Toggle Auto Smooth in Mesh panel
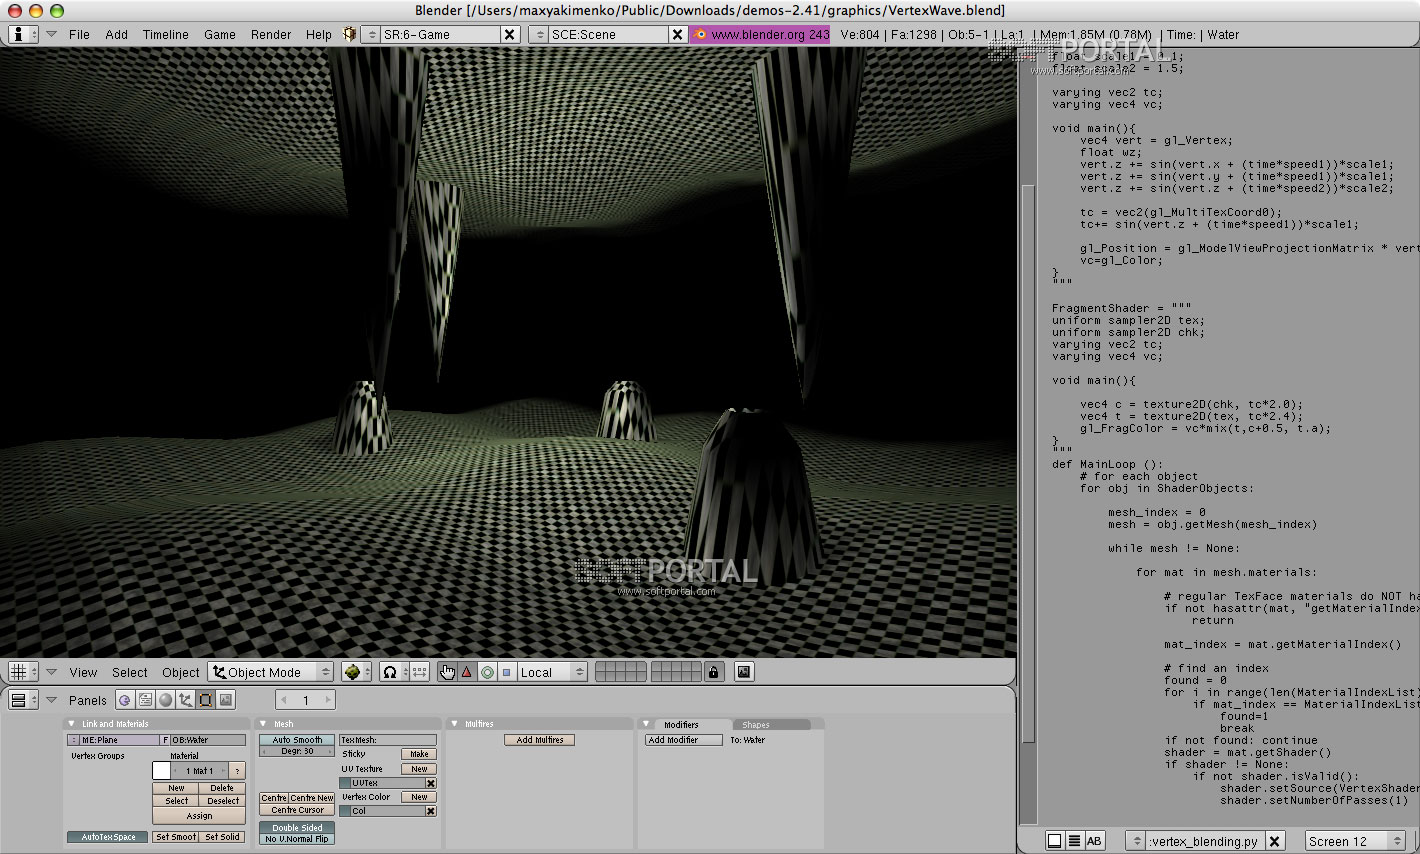 297,740
